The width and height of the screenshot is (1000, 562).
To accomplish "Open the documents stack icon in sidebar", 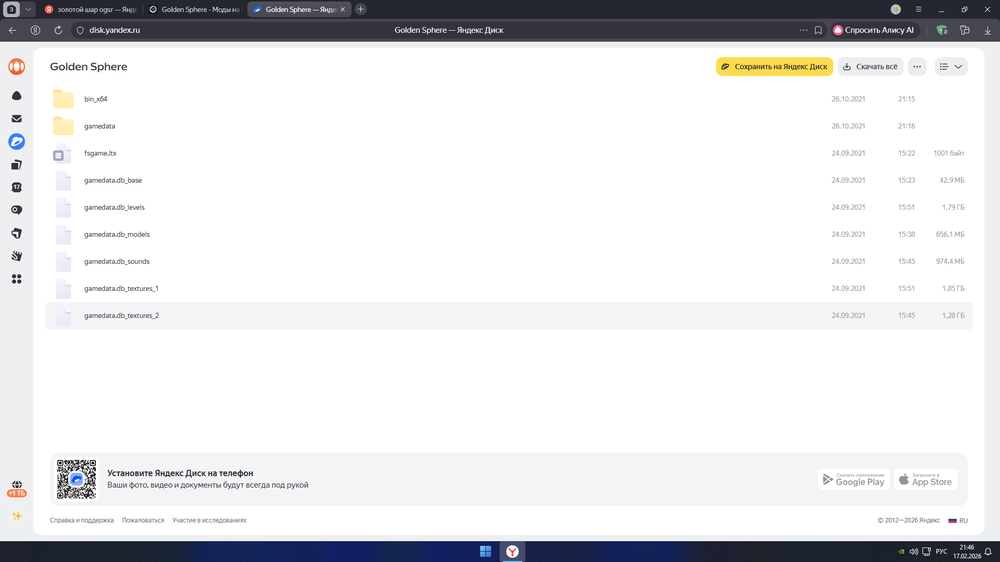I will (17, 165).
